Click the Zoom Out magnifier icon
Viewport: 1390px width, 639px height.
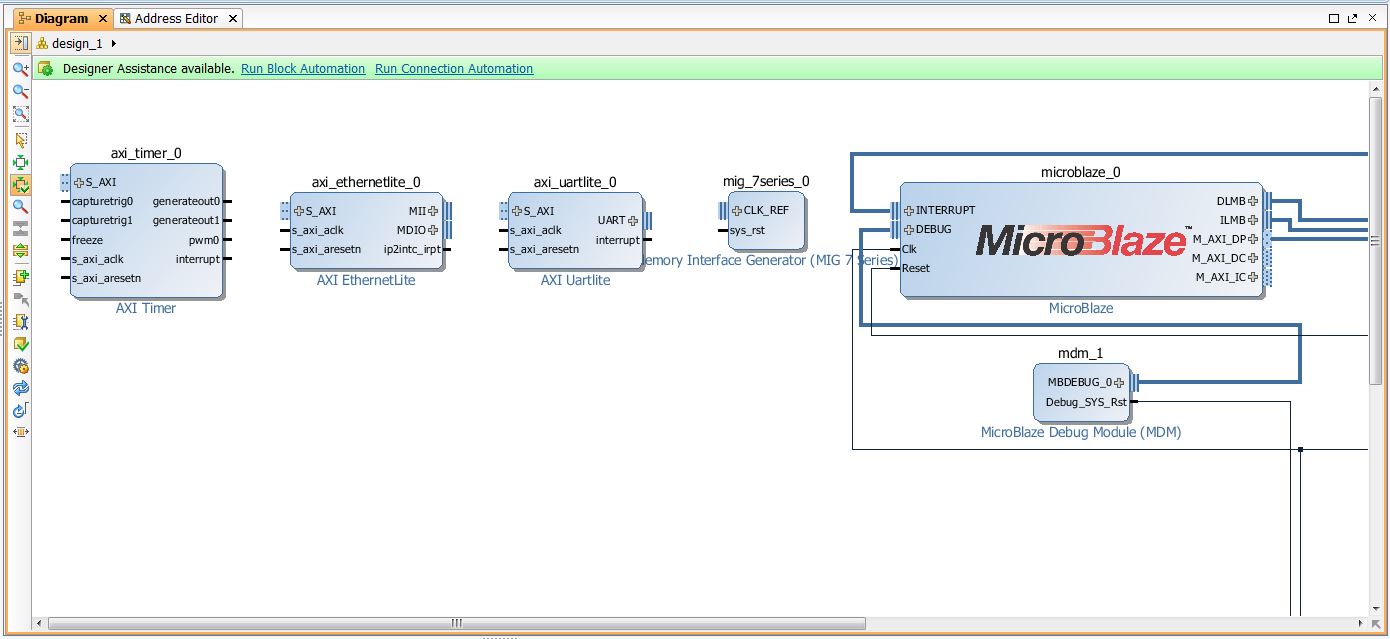pyautogui.click(x=20, y=91)
